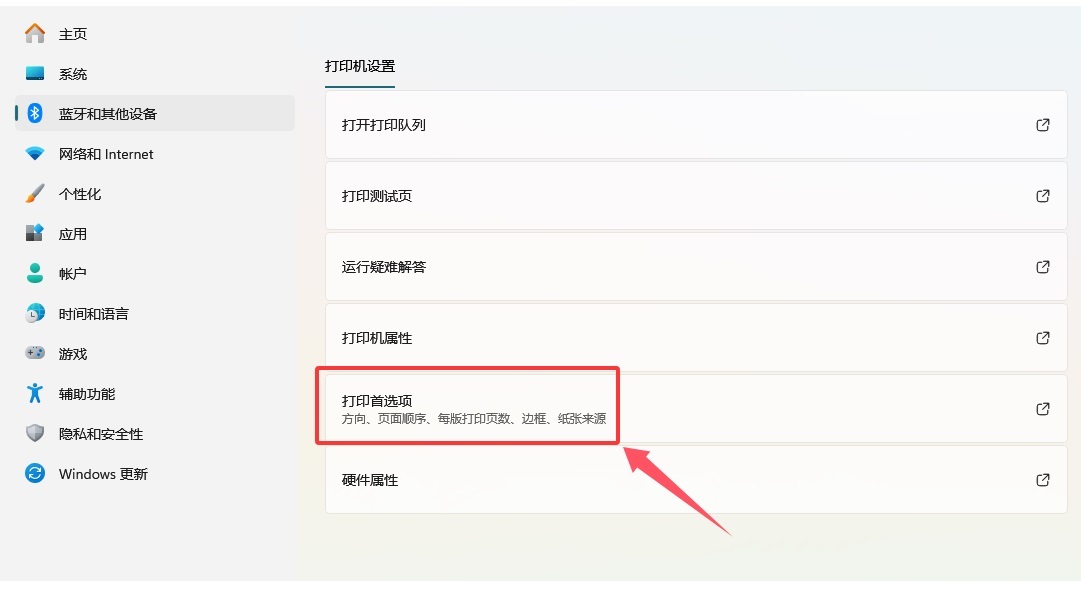Open 帐户 settings category

coord(154,274)
